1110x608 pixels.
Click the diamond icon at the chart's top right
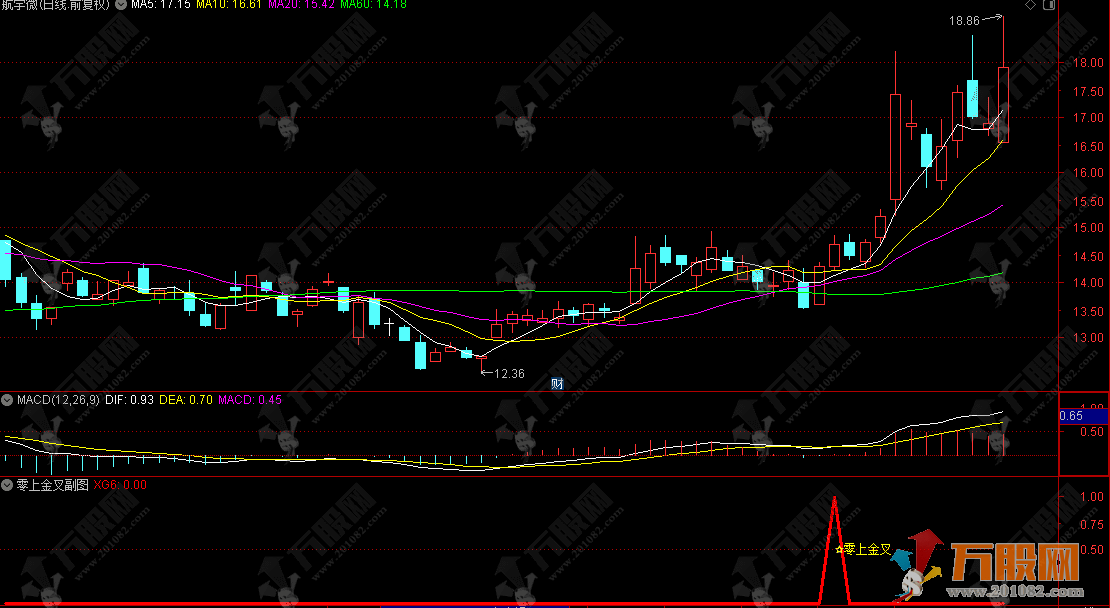click(1031, 5)
